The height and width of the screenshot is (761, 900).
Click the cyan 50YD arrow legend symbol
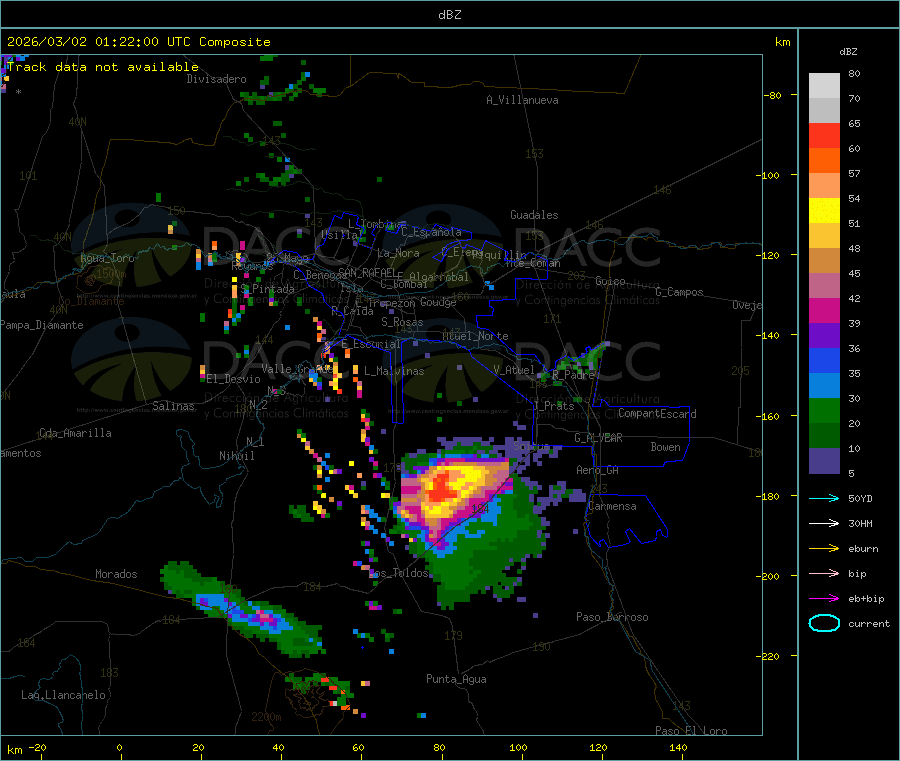click(x=824, y=498)
